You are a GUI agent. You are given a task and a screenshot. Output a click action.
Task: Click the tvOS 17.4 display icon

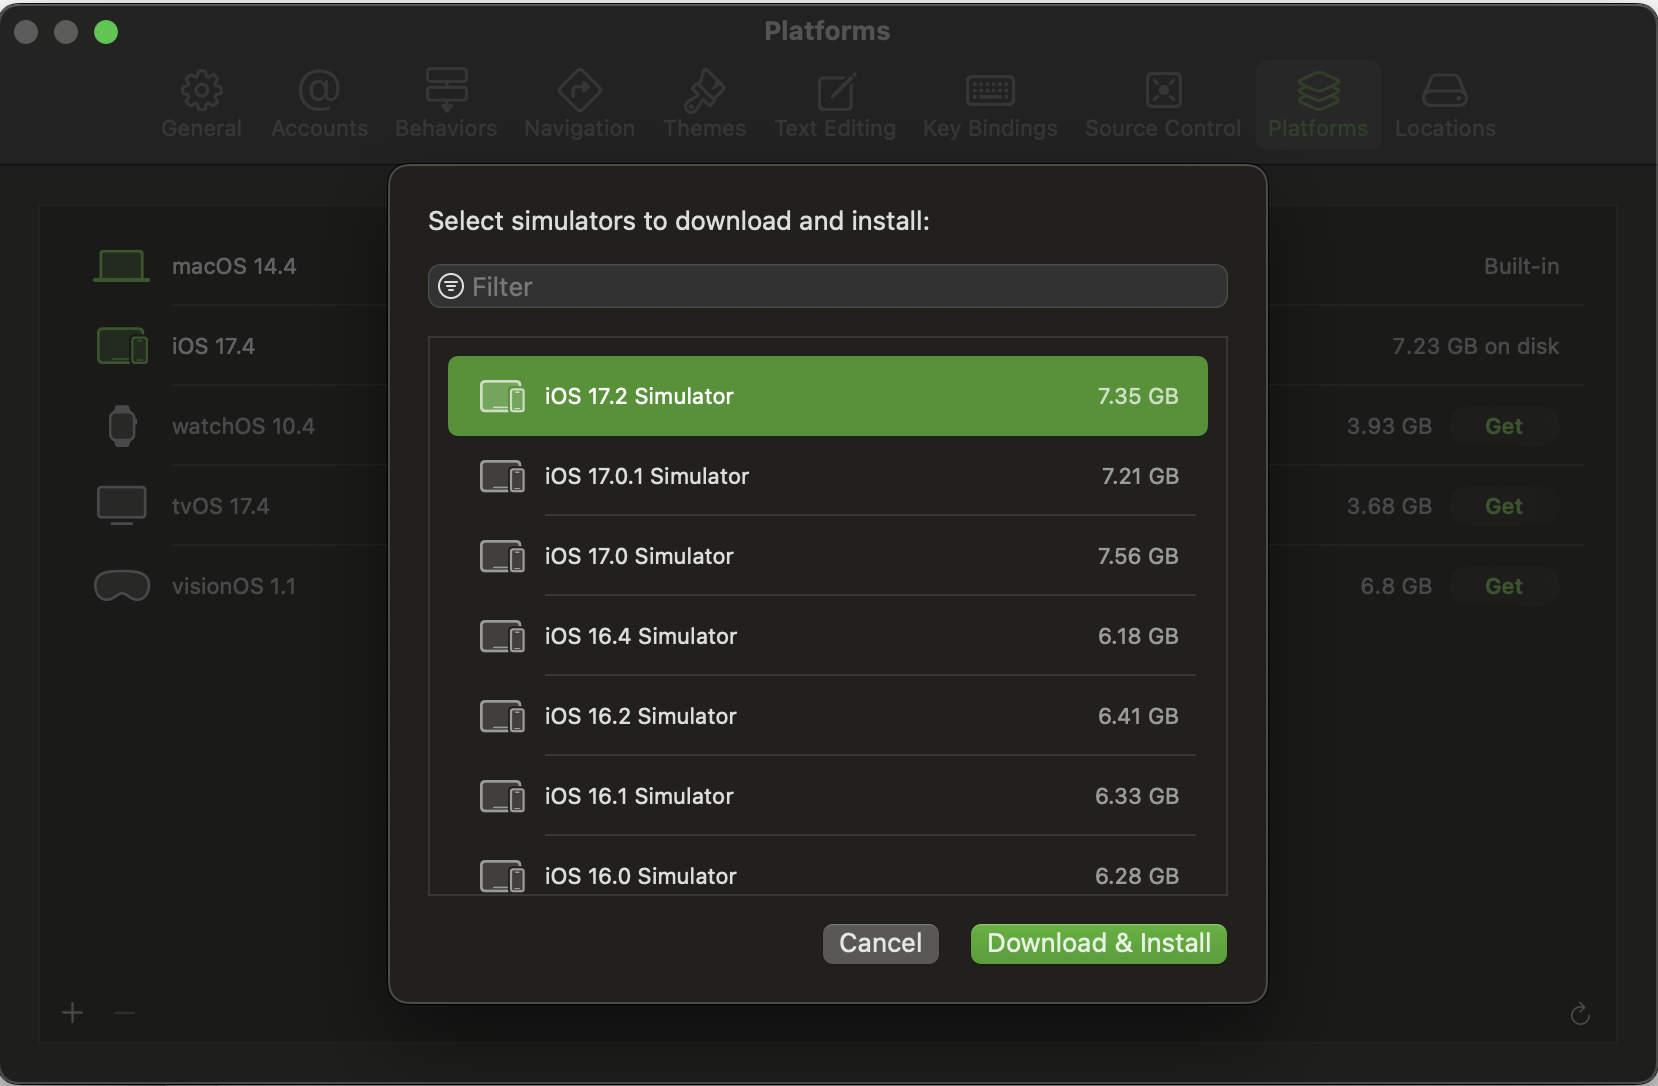click(122, 505)
